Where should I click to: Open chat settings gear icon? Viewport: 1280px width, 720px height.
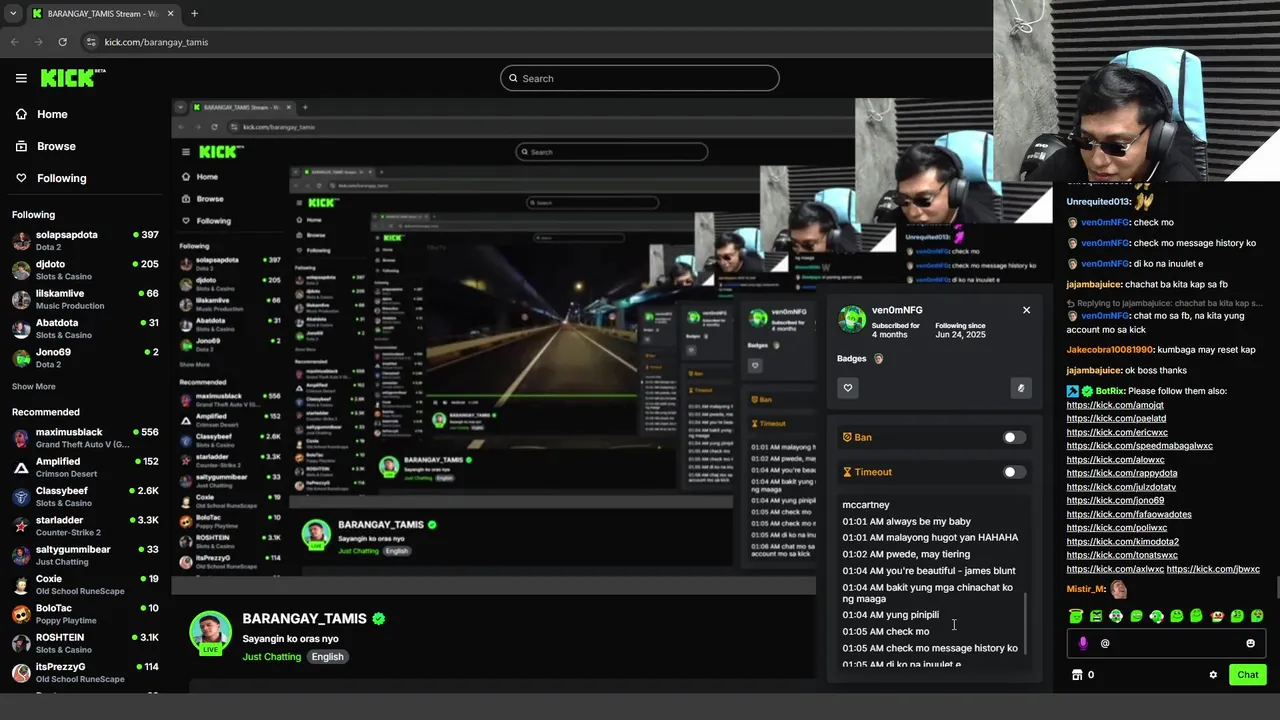[1213, 675]
